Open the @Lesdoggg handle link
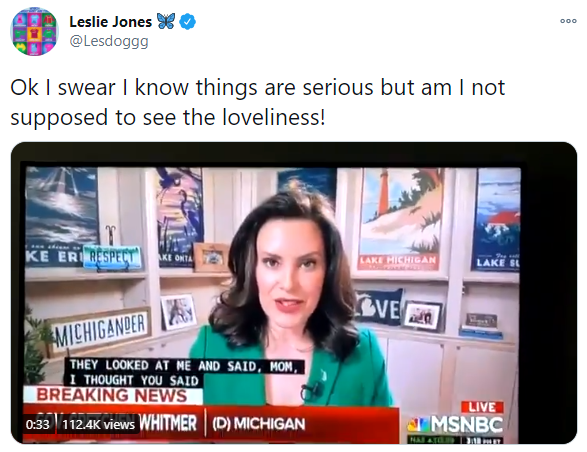The height and width of the screenshot is (452, 587). click(109, 41)
